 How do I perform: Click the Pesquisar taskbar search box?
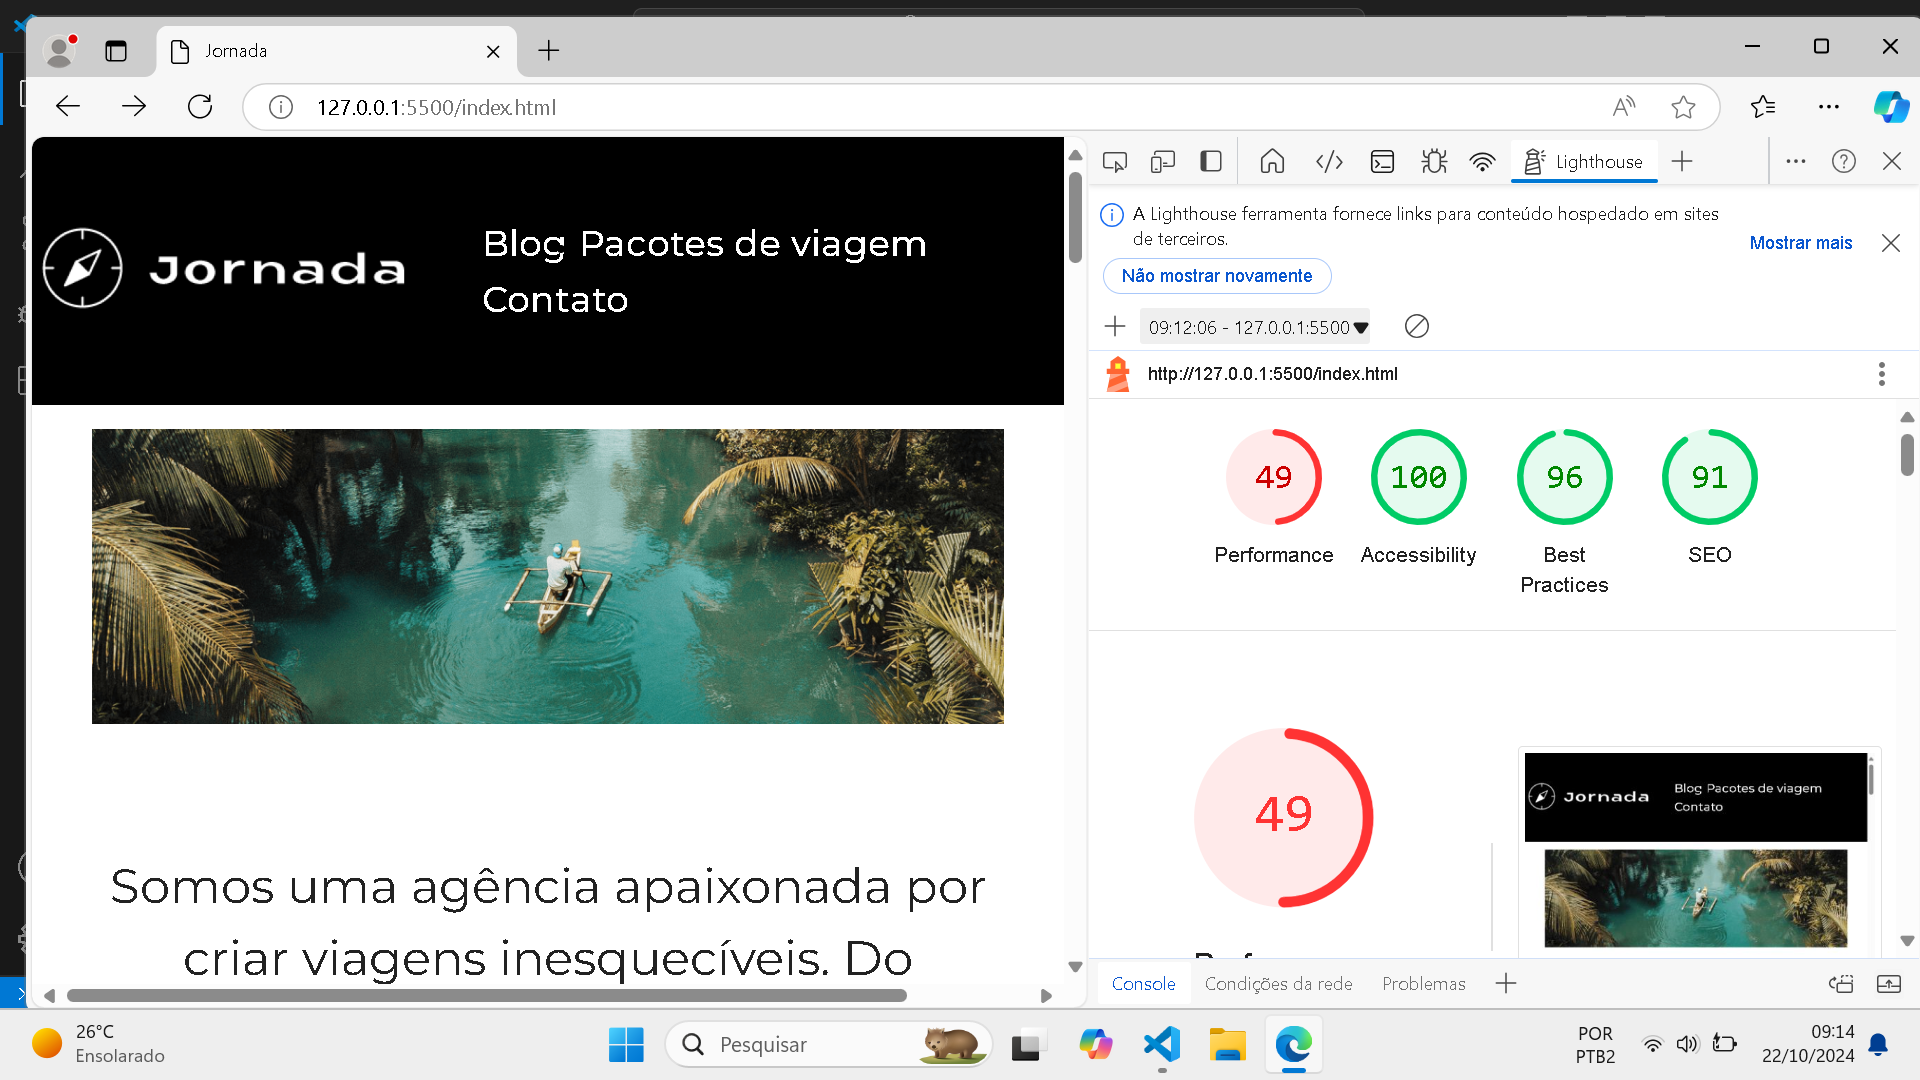click(829, 1045)
